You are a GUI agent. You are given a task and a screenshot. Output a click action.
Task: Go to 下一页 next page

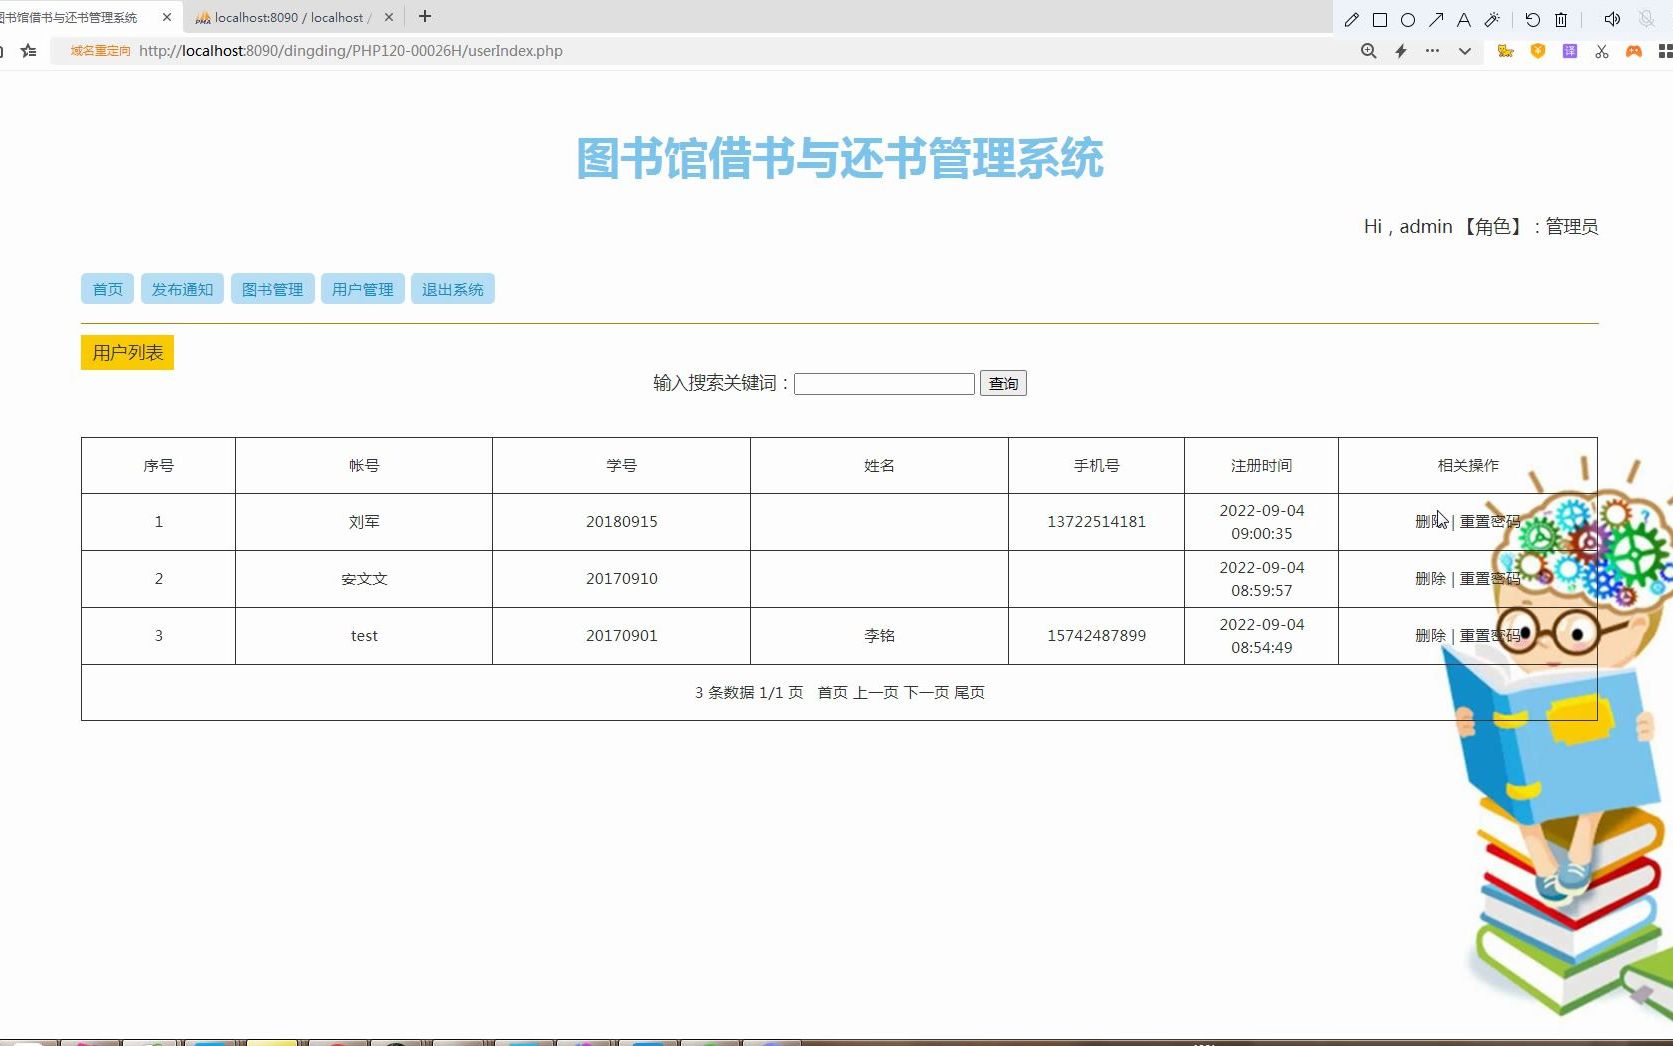tap(927, 692)
